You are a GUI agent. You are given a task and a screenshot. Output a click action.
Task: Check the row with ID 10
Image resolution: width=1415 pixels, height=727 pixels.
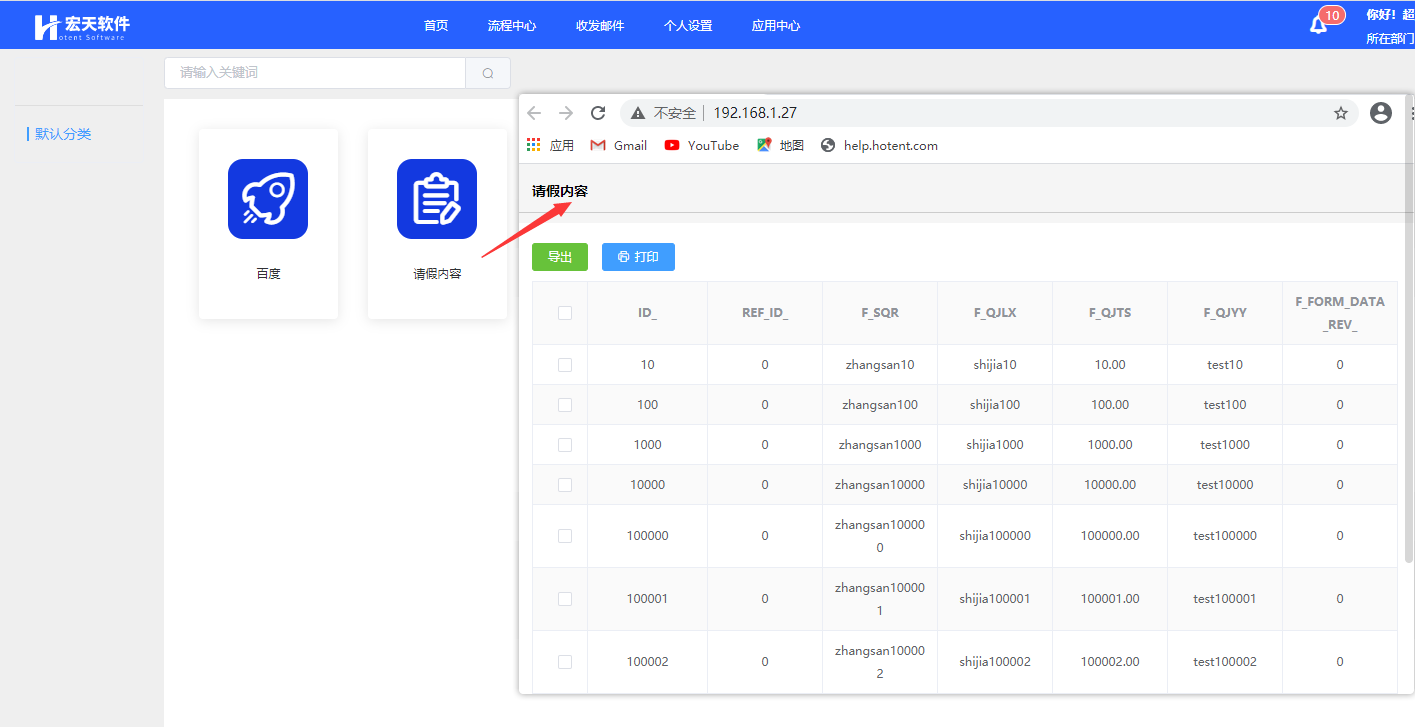pos(565,365)
